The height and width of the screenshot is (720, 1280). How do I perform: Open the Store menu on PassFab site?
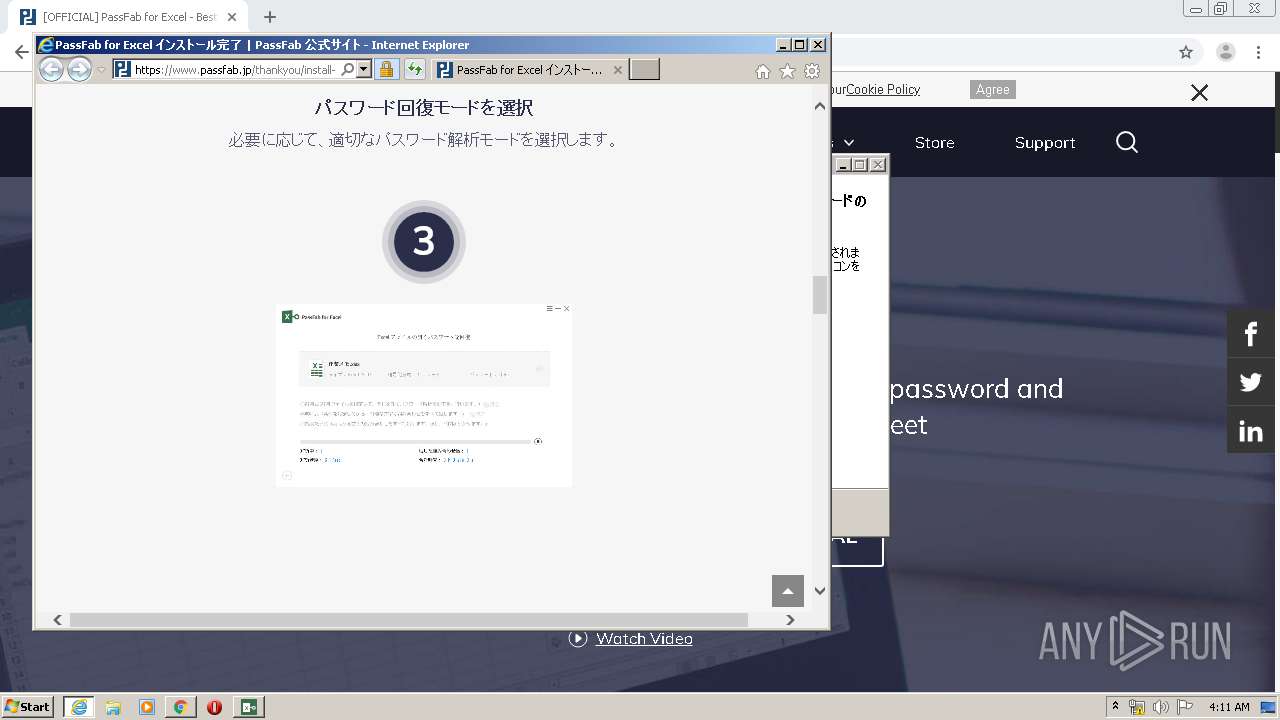[x=934, y=142]
